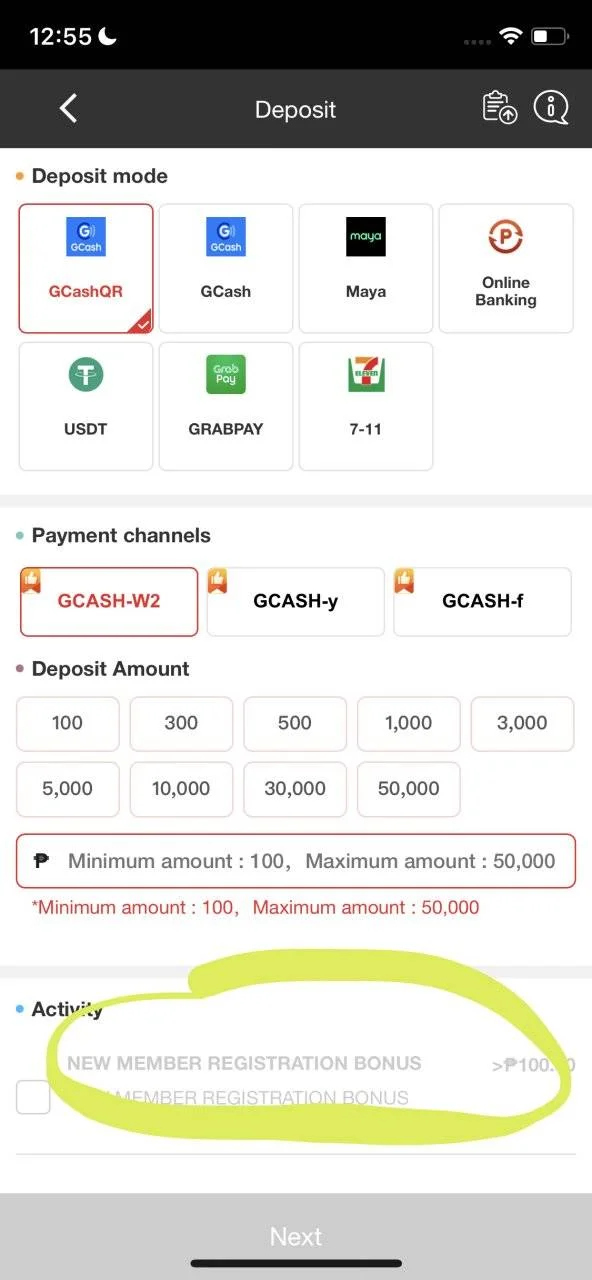The width and height of the screenshot is (592, 1280).
Task: Tap the Next button
Action: coord(296,1236)
